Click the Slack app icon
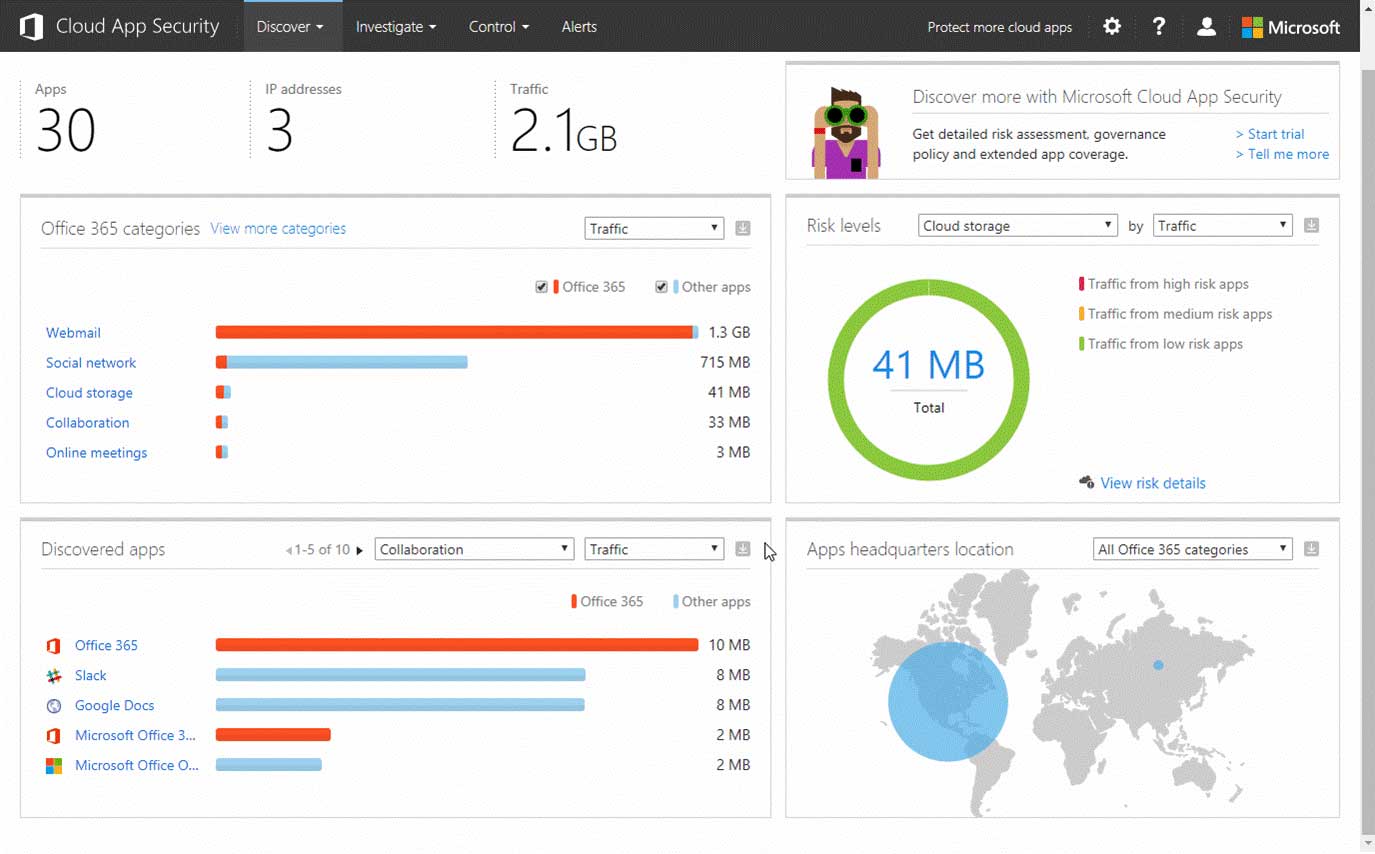This screenshot has width=1375, height=854. [54, 676]
